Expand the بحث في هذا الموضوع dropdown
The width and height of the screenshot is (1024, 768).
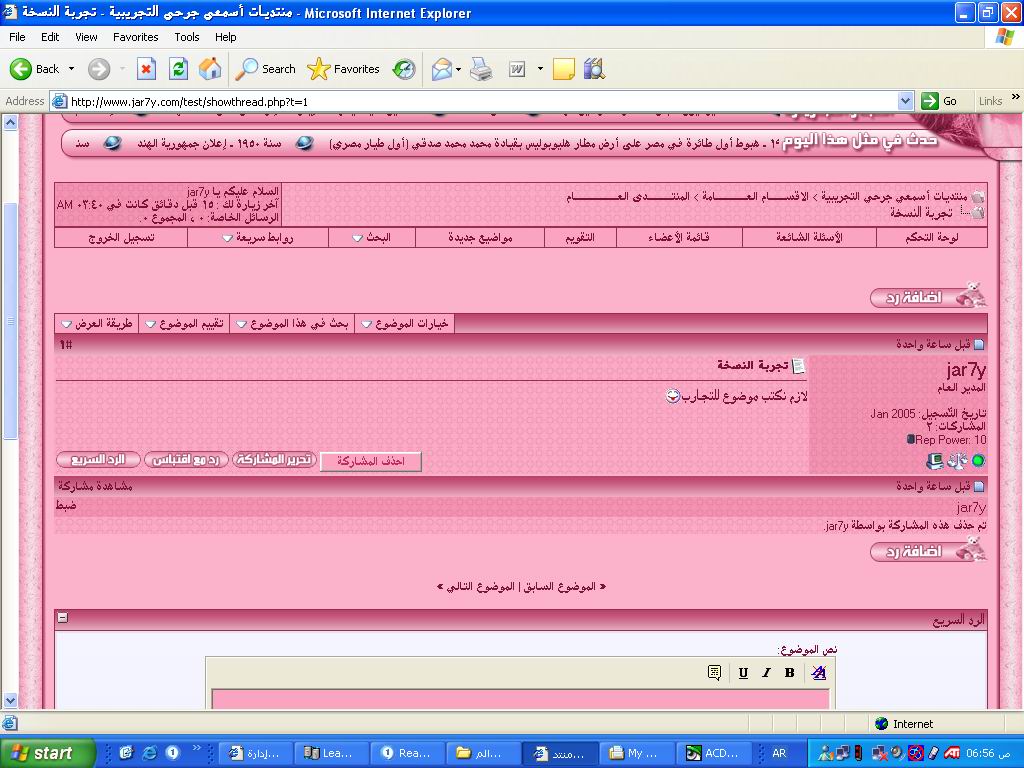click(242, 324)
